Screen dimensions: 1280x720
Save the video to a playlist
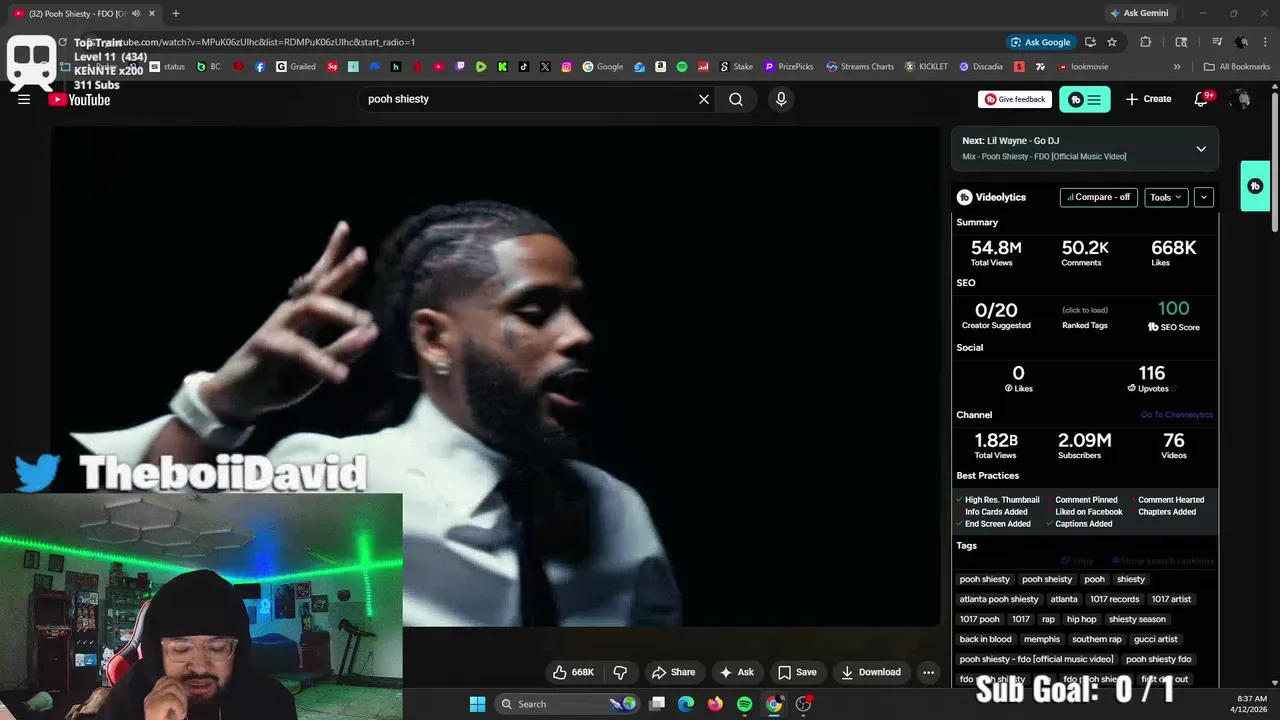pyautogui.click(x=797, y=672)
